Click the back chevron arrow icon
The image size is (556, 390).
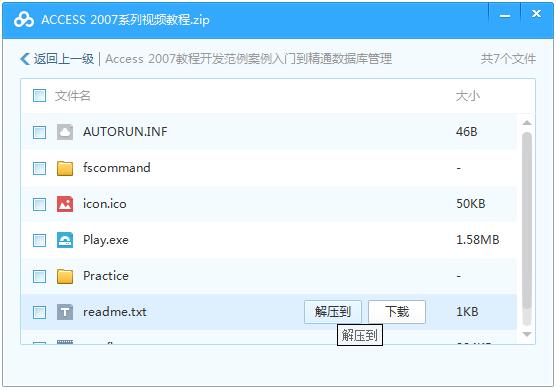tap(24, 59)
